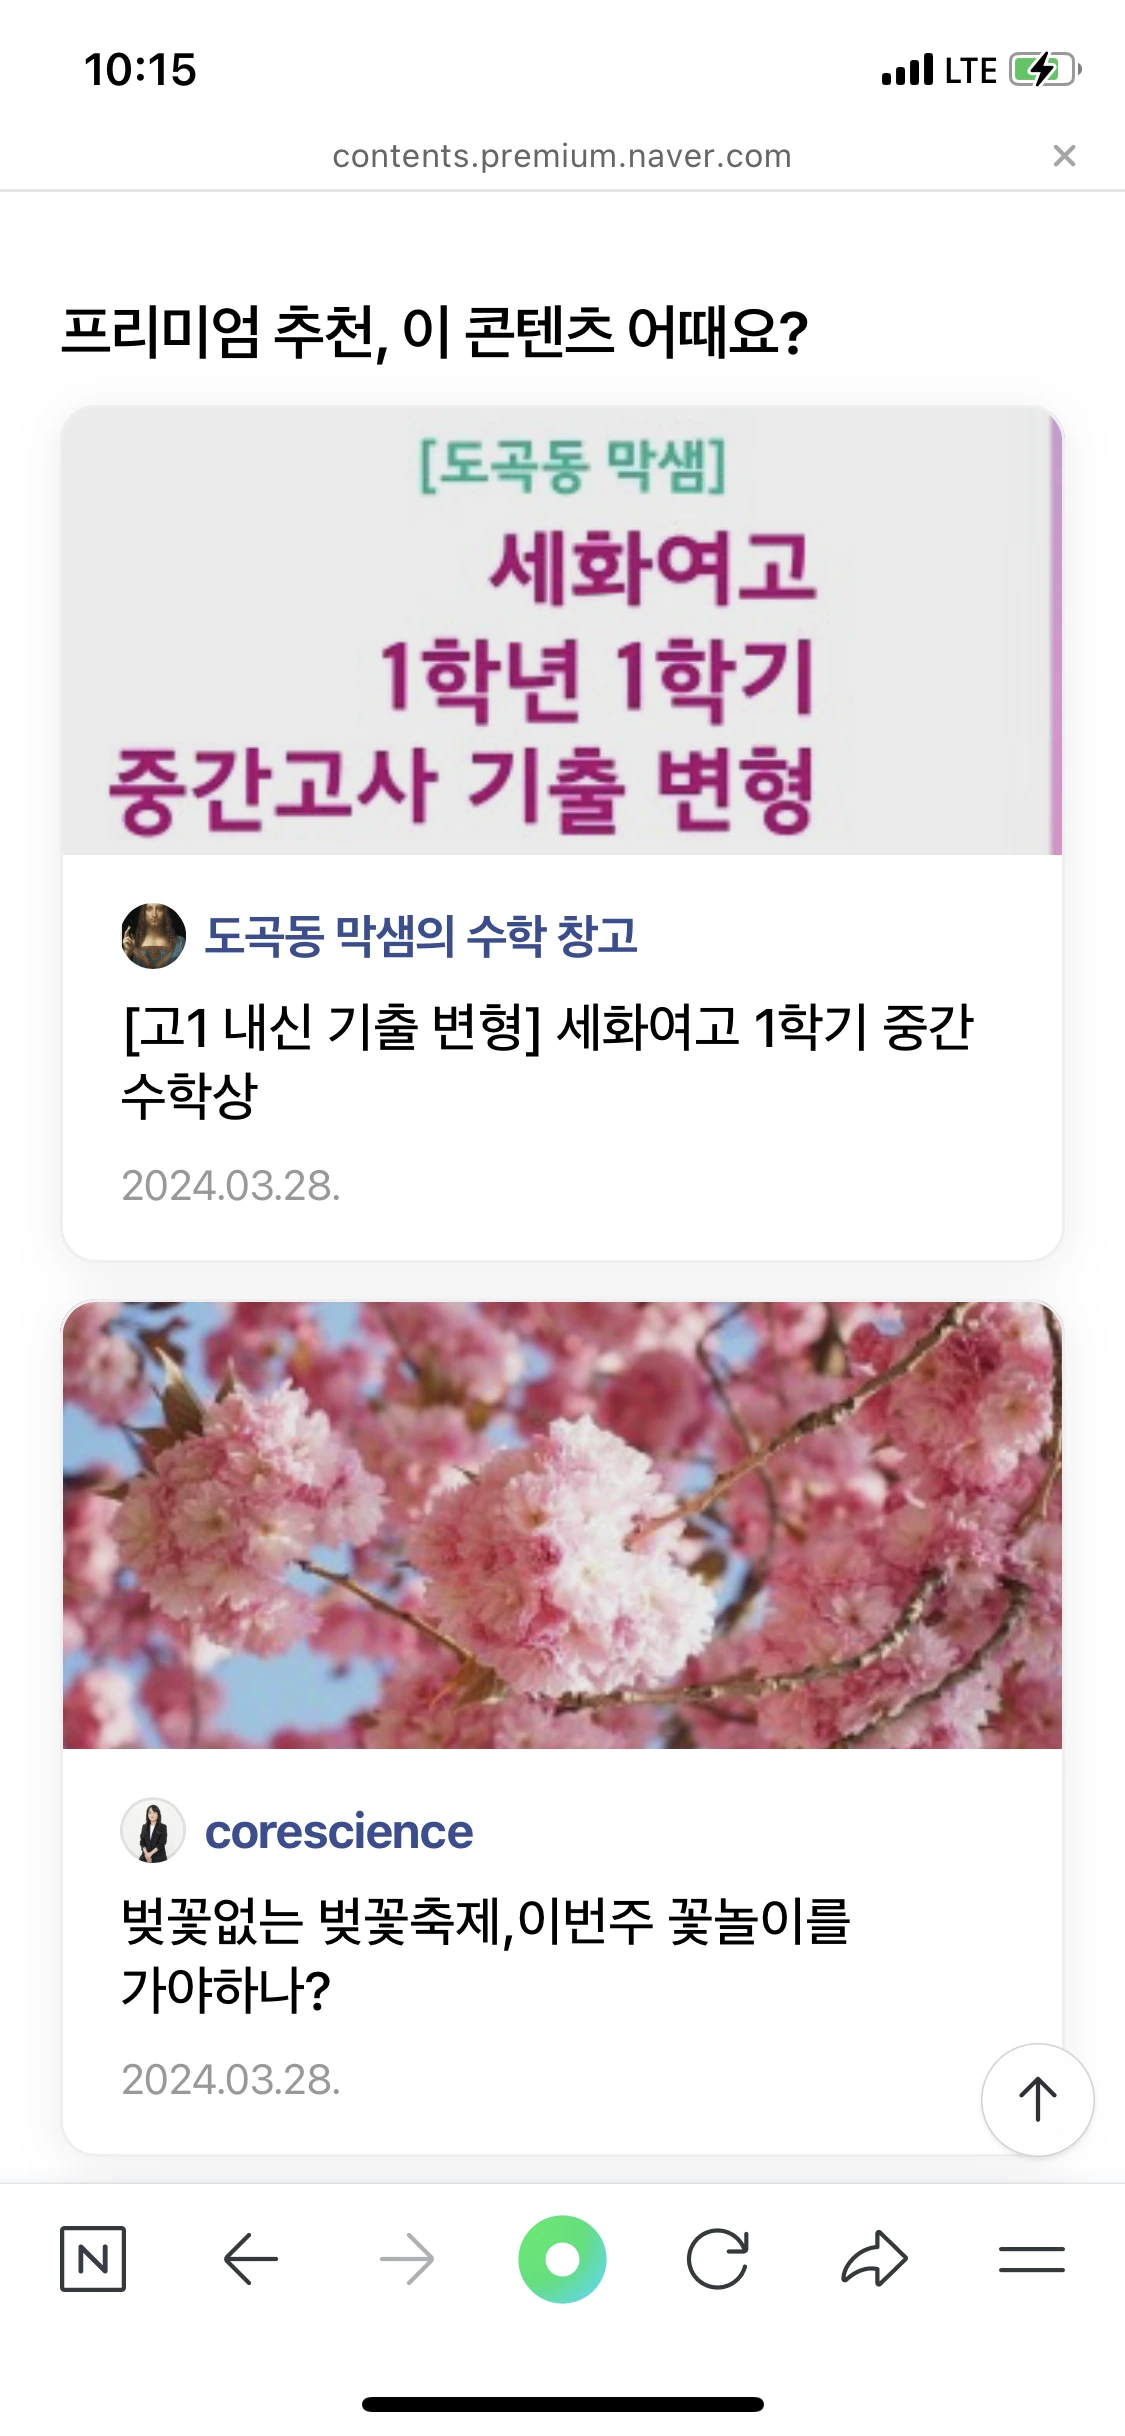This screenshot has width=1125, height=2436.
Task: Open the hamburger menu in bottom bar
Action: pos(1031,2259)
